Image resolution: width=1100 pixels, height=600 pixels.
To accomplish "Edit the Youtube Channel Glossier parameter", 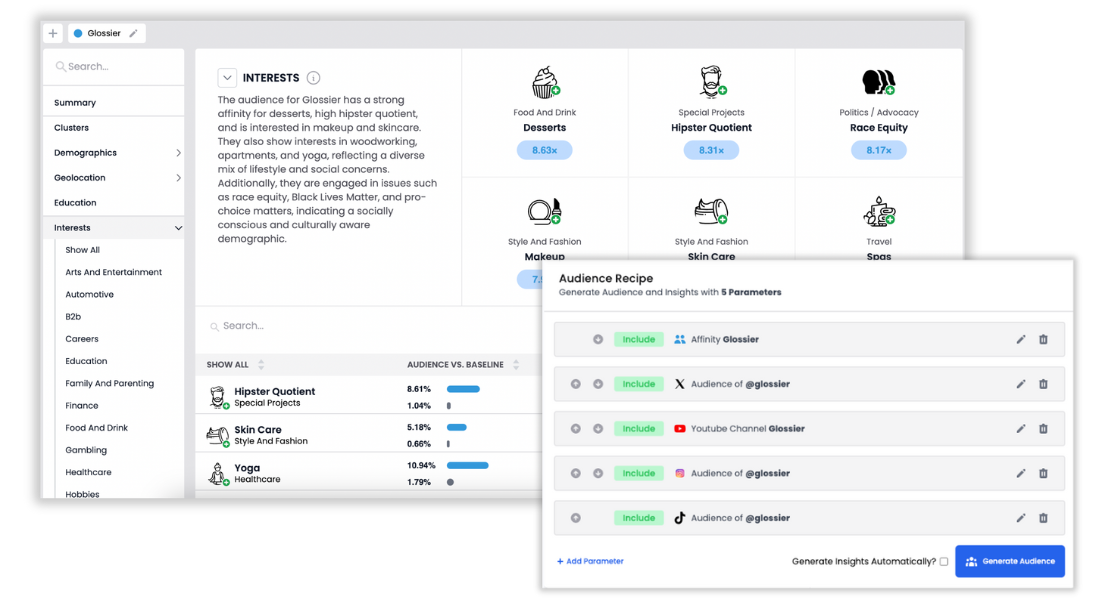I will pyautogui.click(x=1021, y=429).
